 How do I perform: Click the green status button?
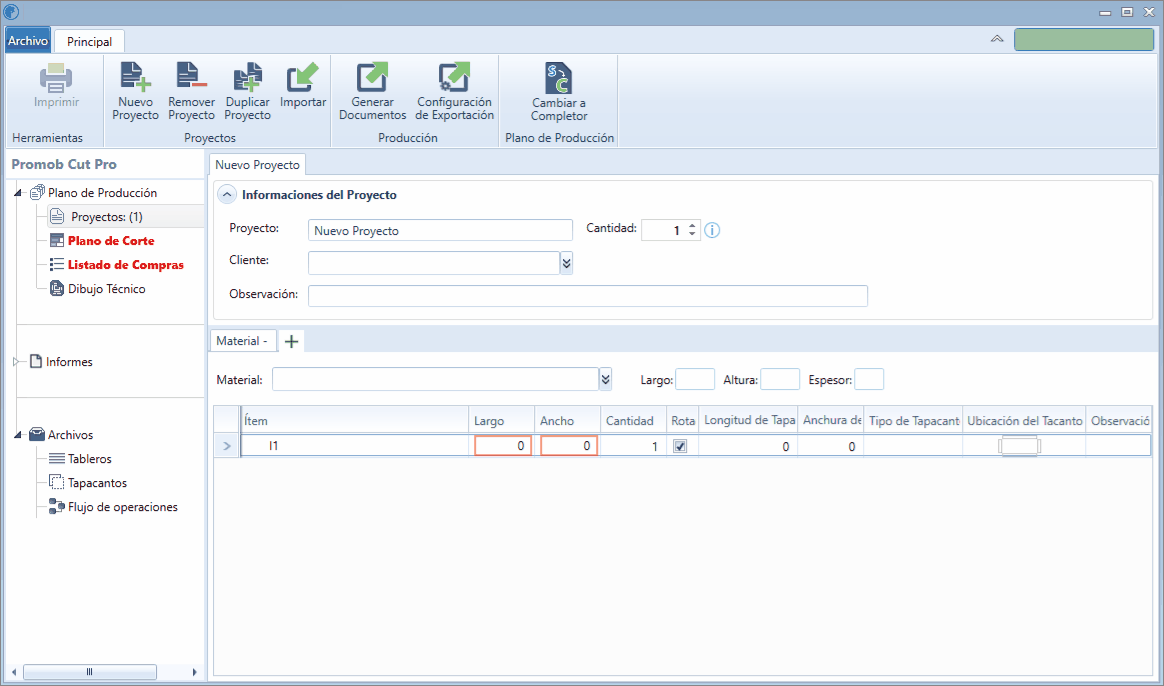(1084, 39)
